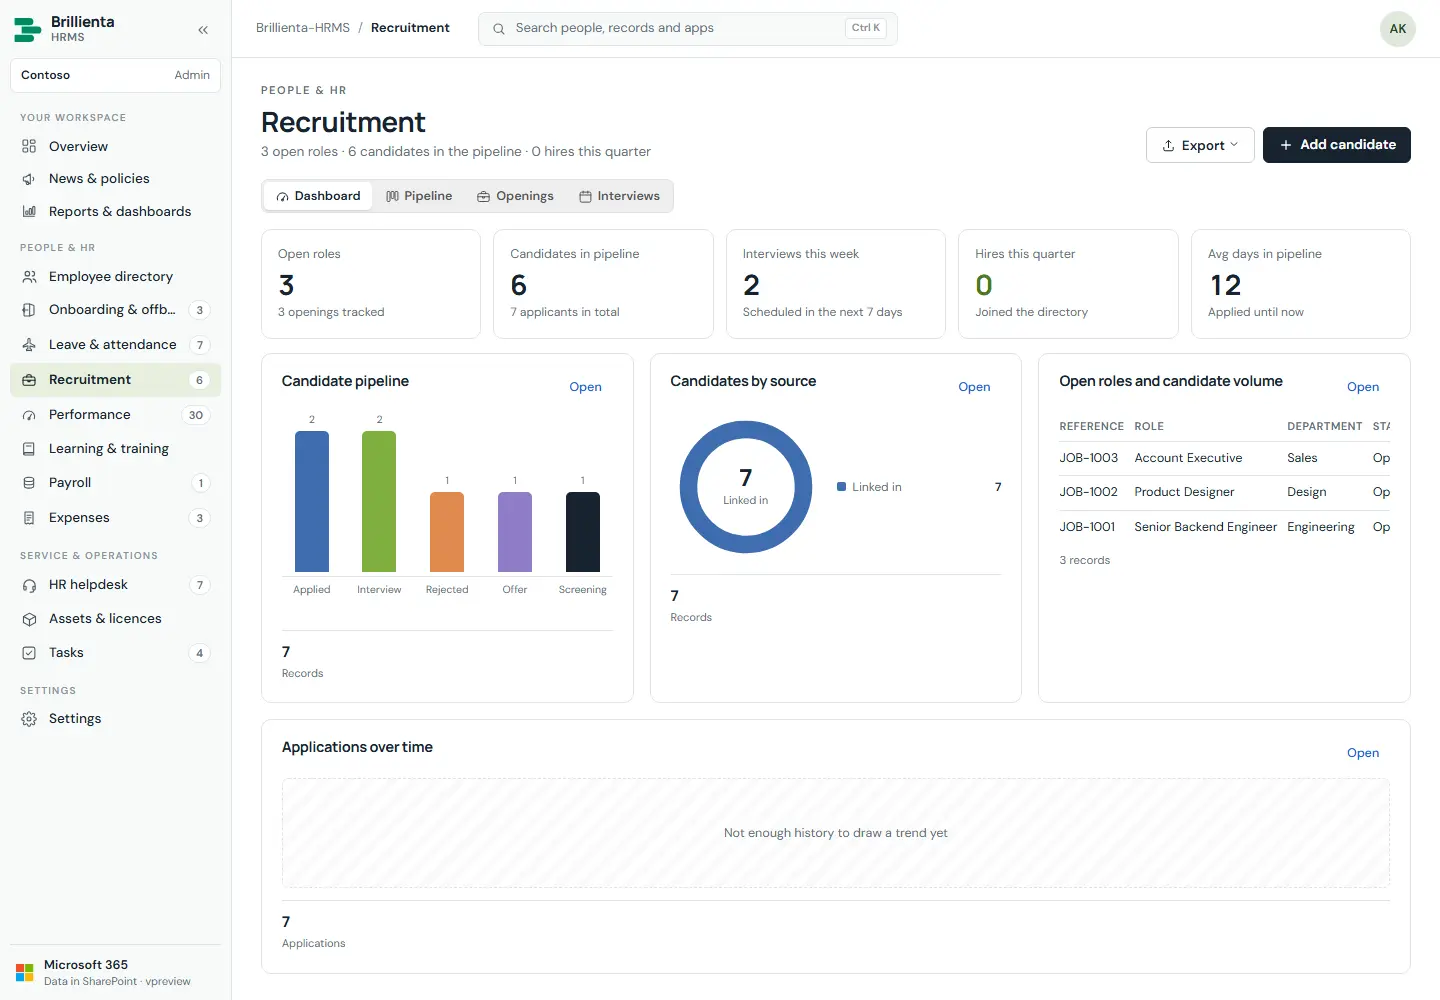Click the green Interview bar in chart
1440x1000 pixels.
379,501
